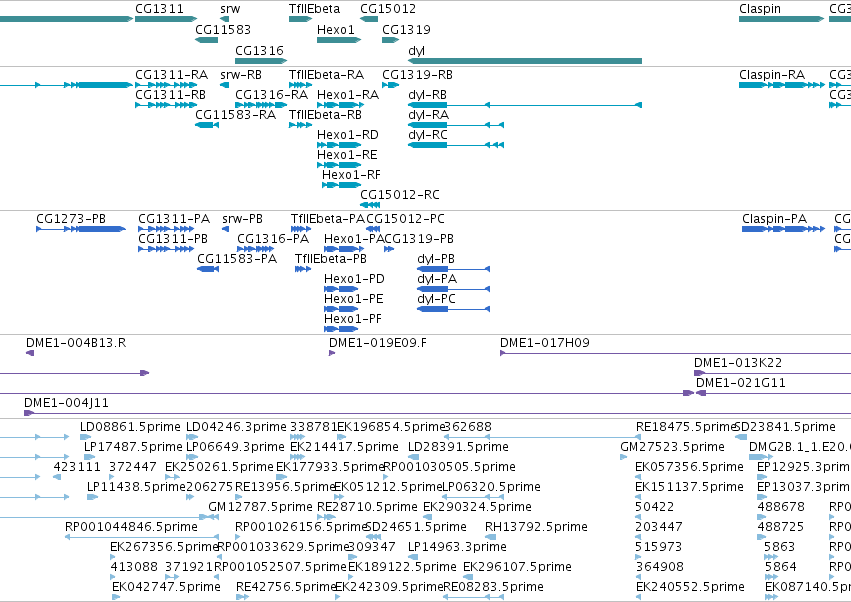Click EST GM27523.5prime
This screenshot has height=602, width=851.
point(672,447)
